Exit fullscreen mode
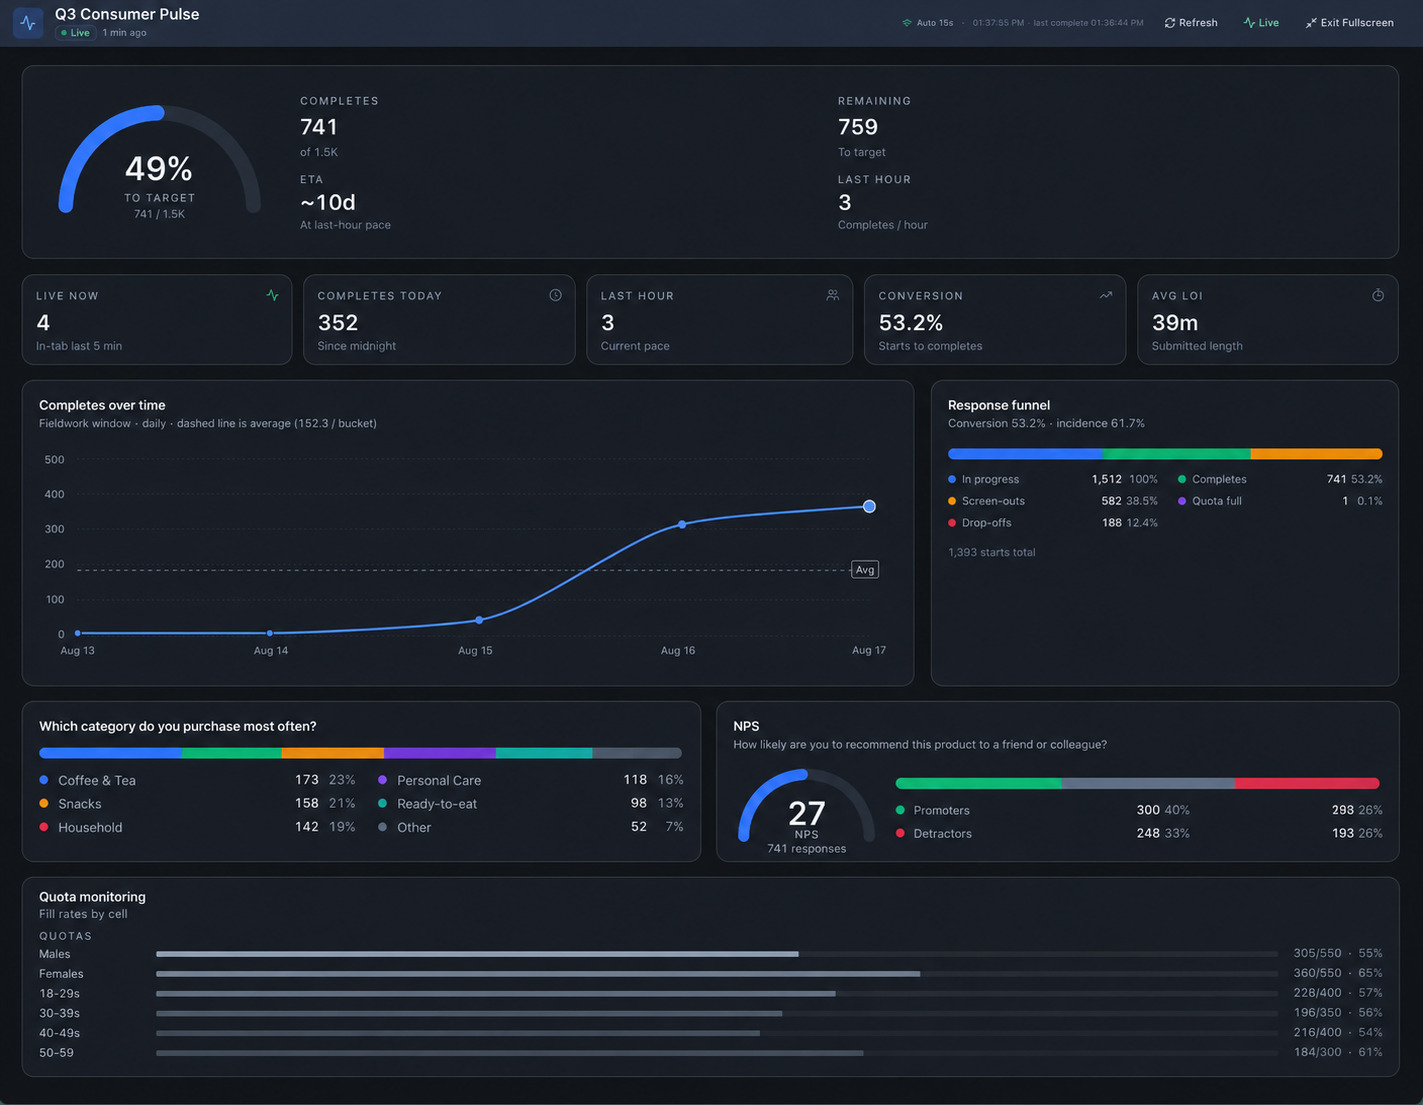 (1349, 23)
